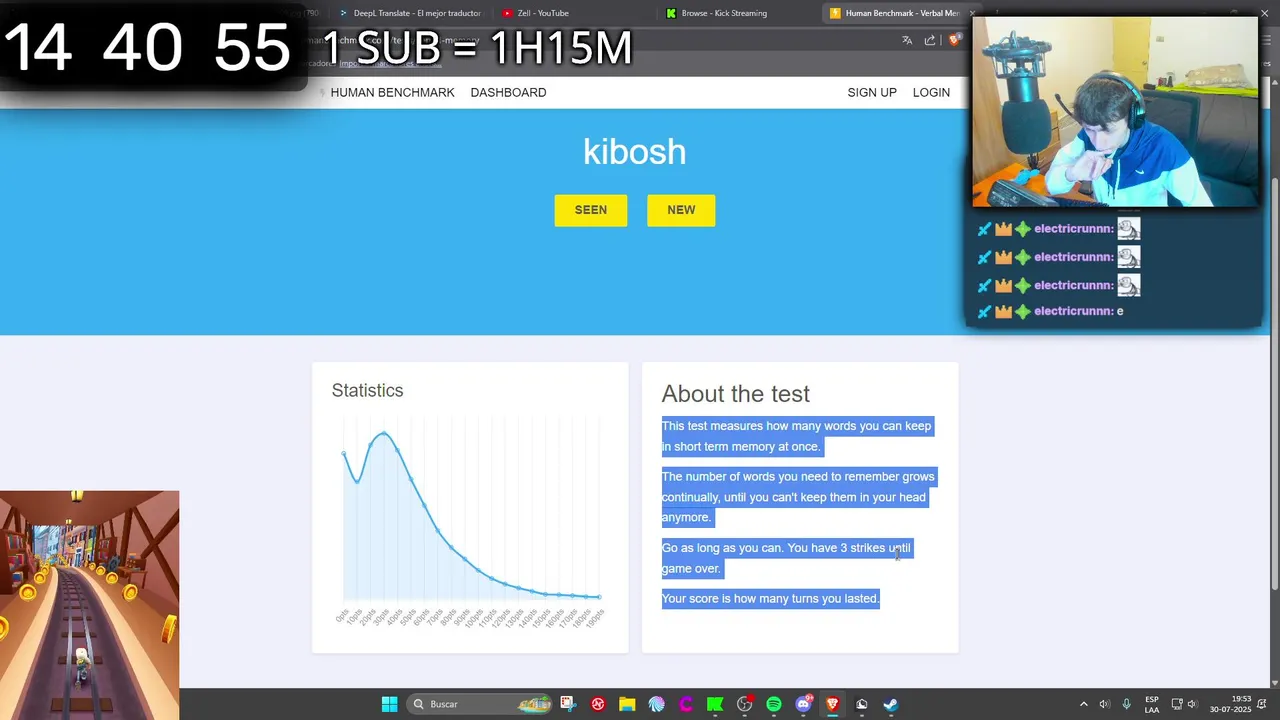Open the HUMAN BENCHMARK home link

pos(392,92)
